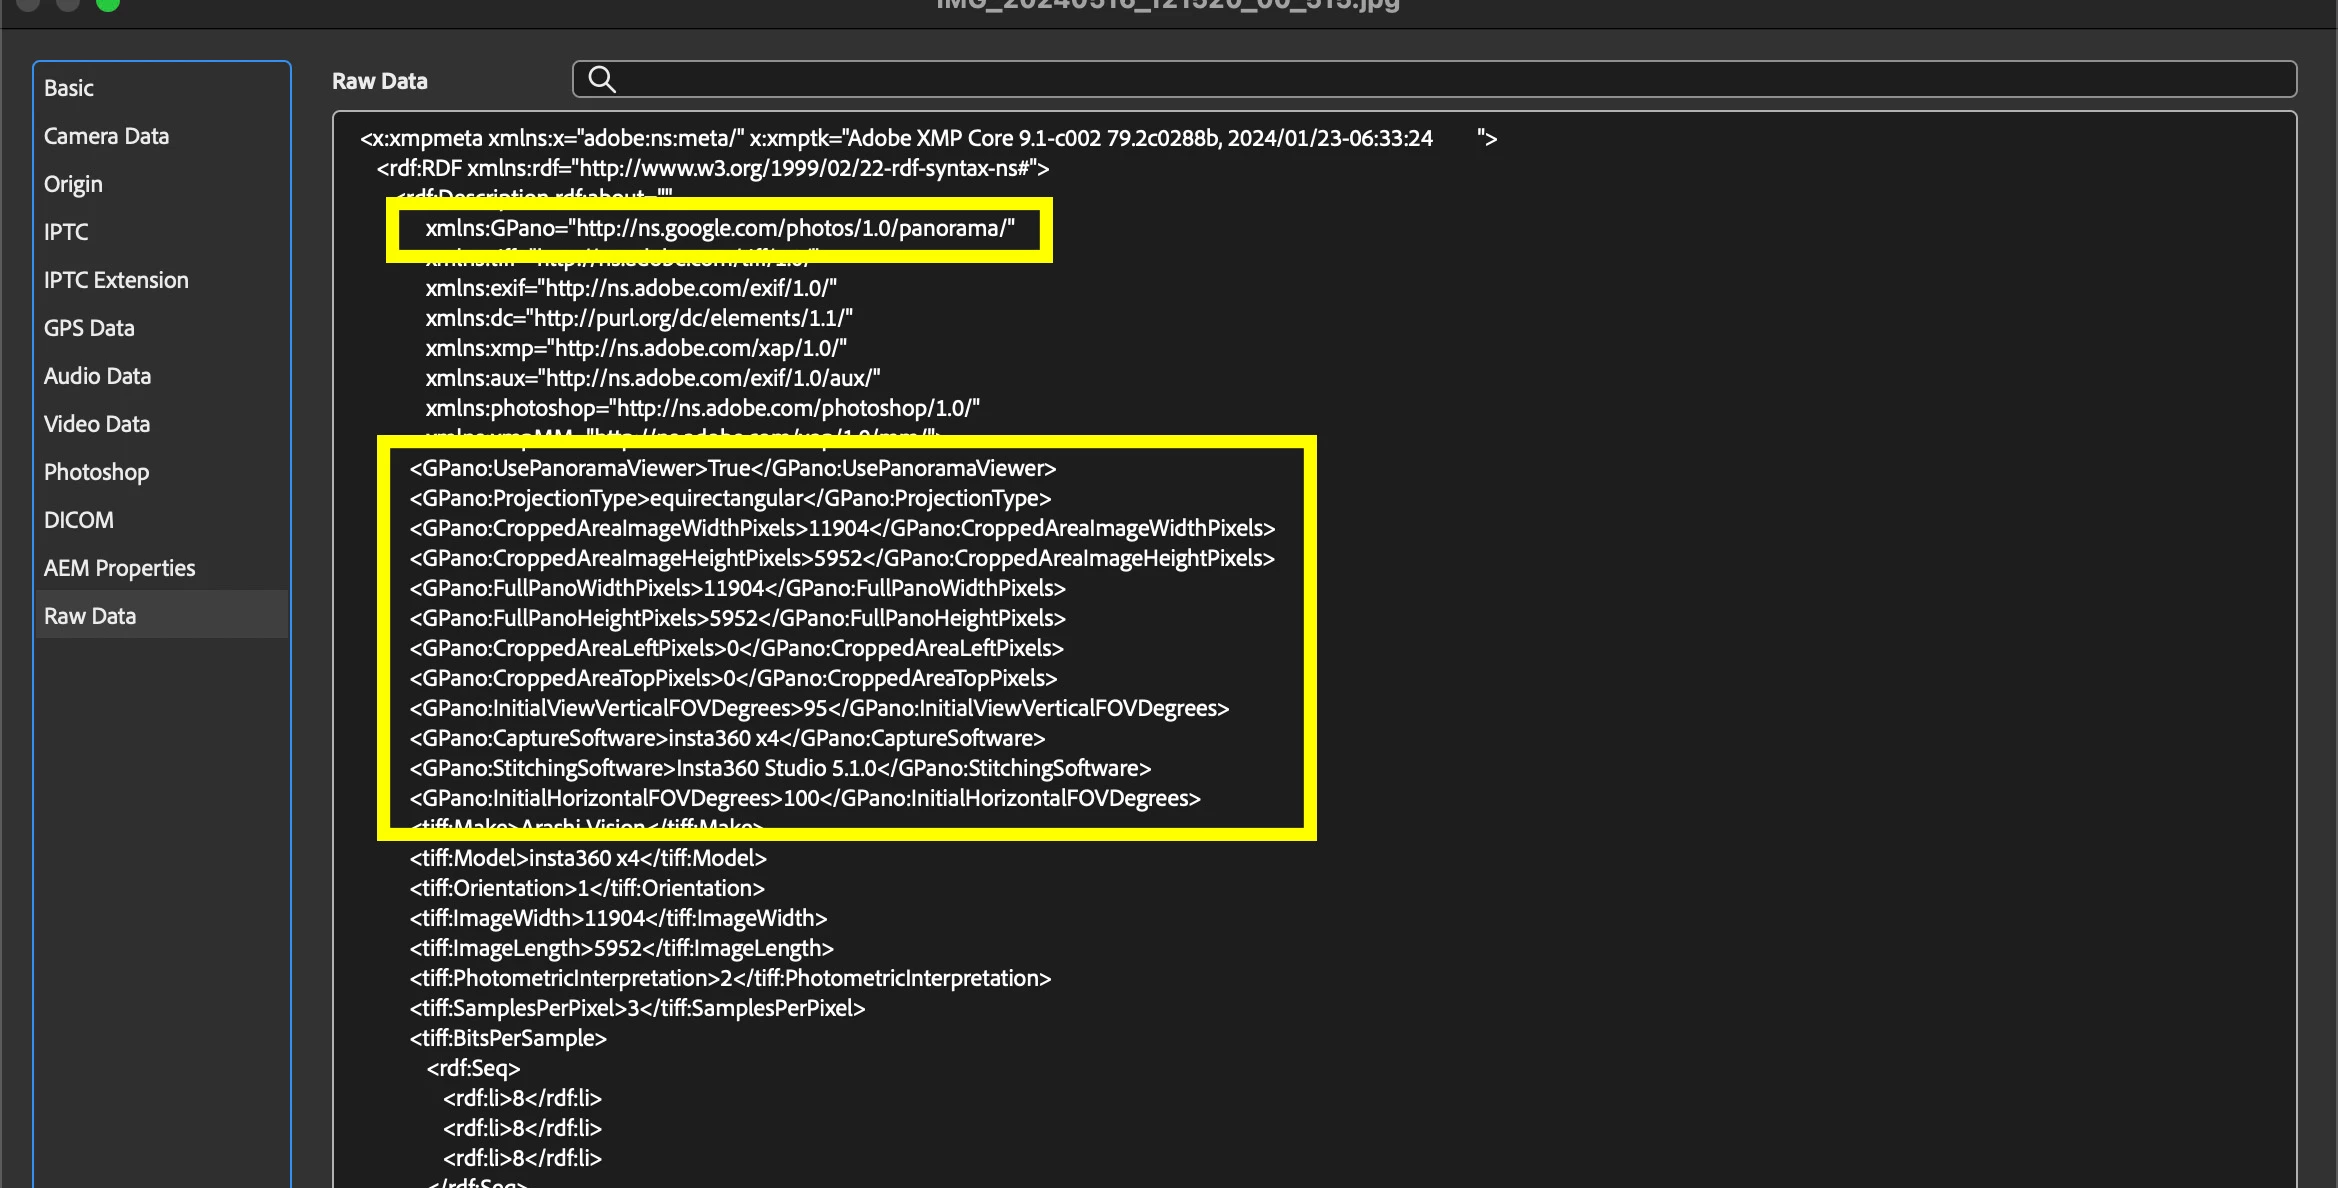Screen dimensions: 2338x1188
Task: Select AEM Properties in the sidebar
Action: pos(119,568)
